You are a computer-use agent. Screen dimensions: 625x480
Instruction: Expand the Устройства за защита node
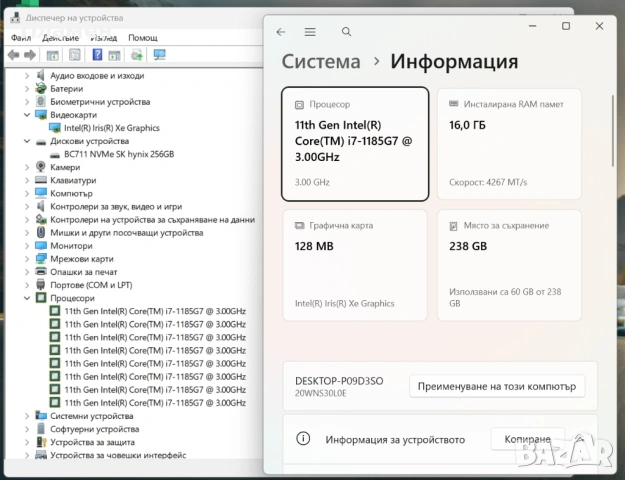click(27, 442)
